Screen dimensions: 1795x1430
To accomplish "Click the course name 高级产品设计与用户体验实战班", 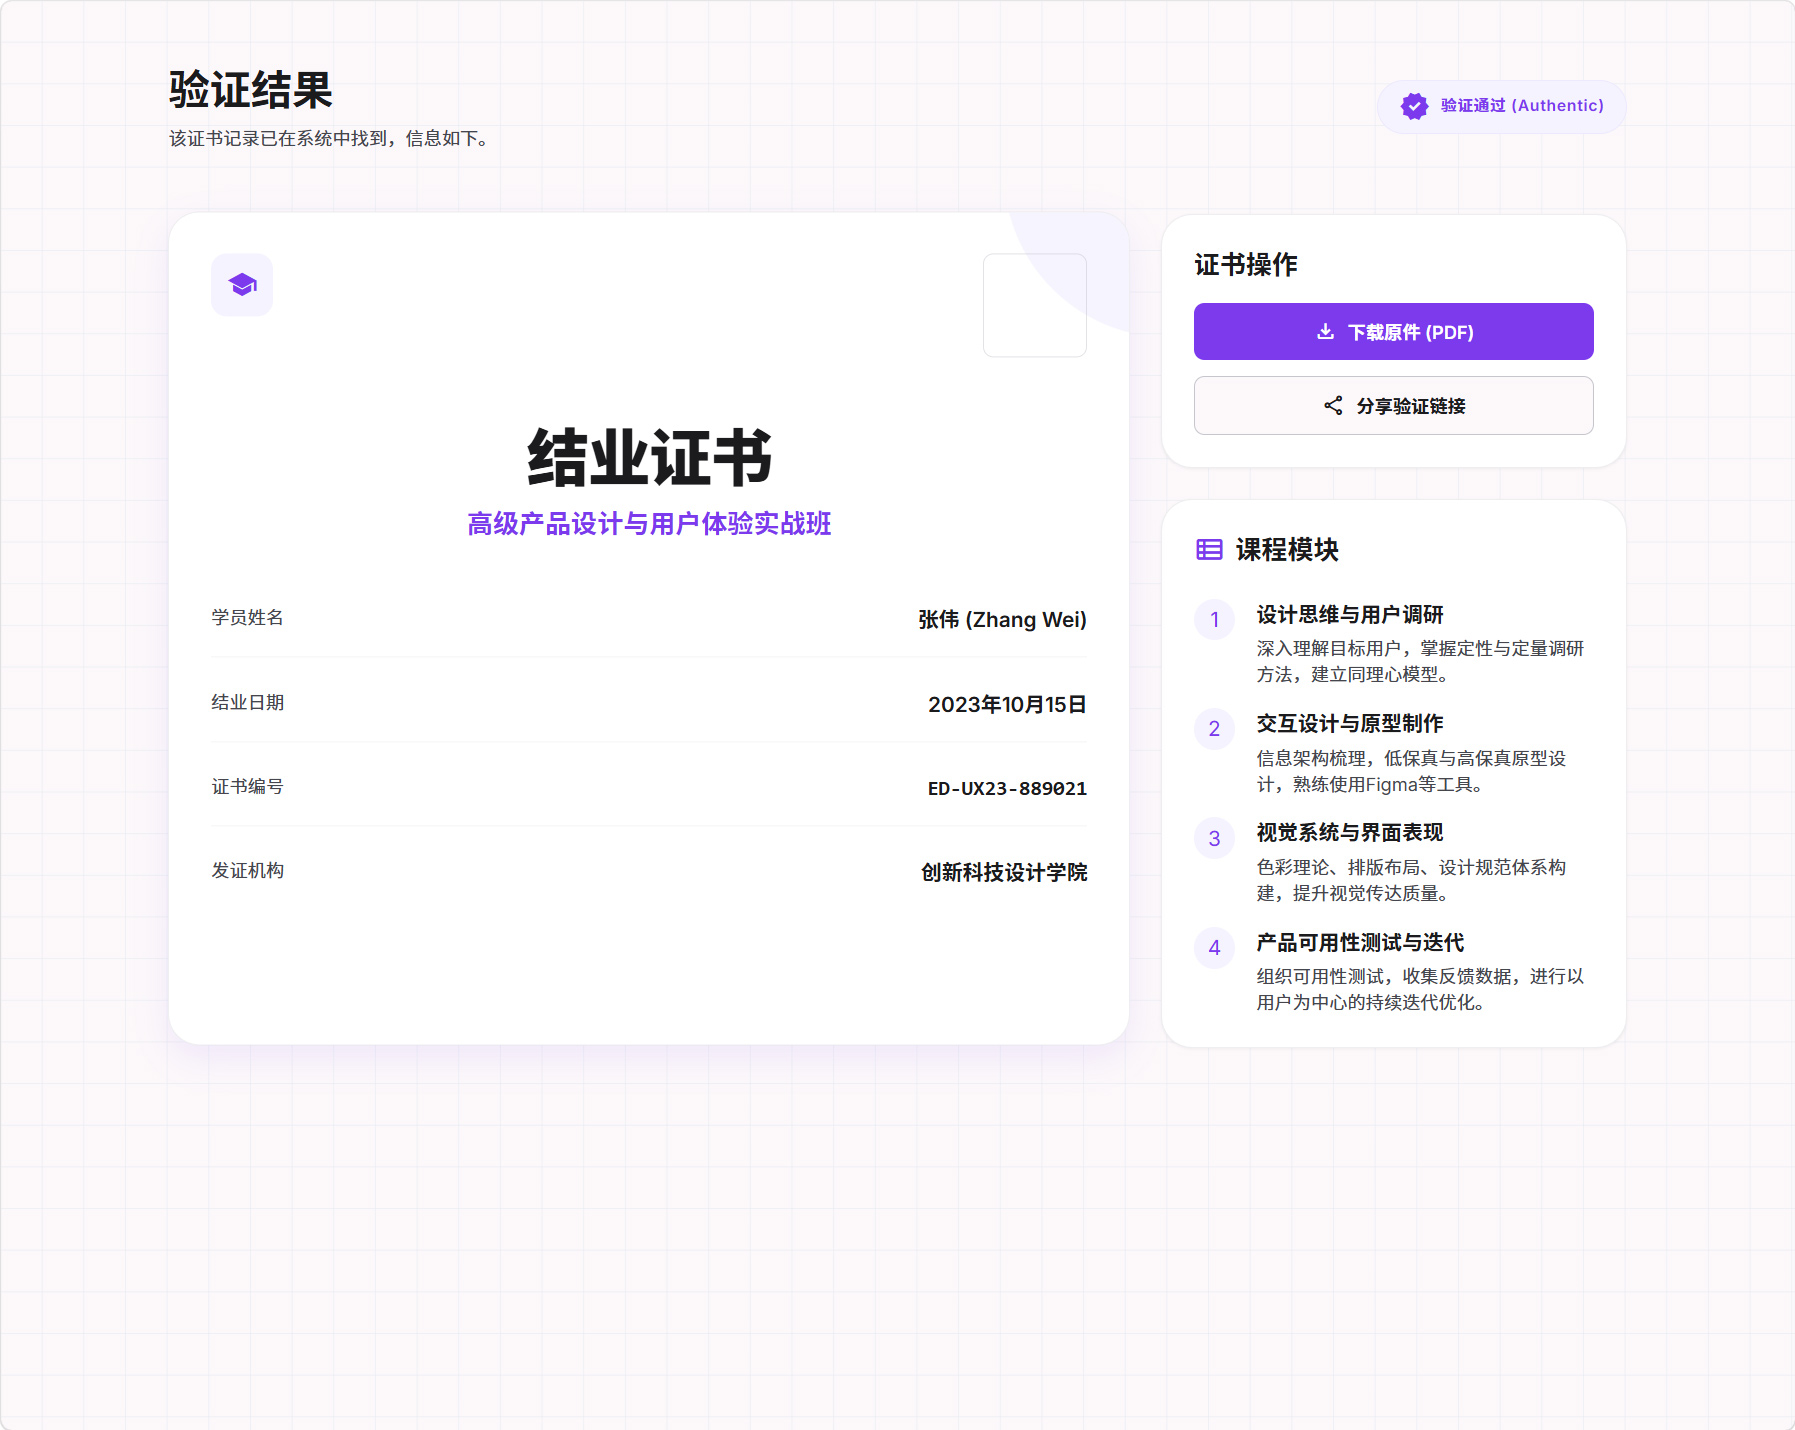I will click(649, 523).
